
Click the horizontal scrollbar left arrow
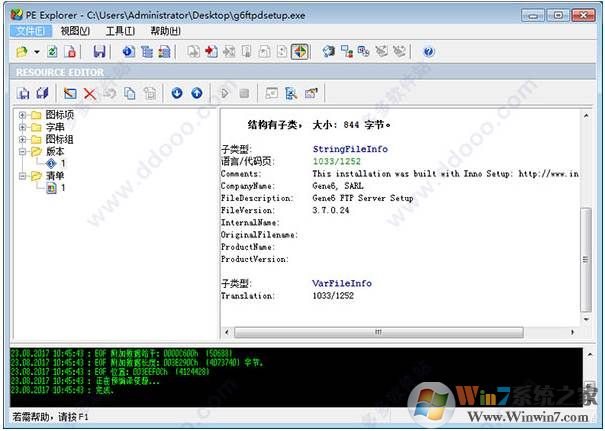227,332
